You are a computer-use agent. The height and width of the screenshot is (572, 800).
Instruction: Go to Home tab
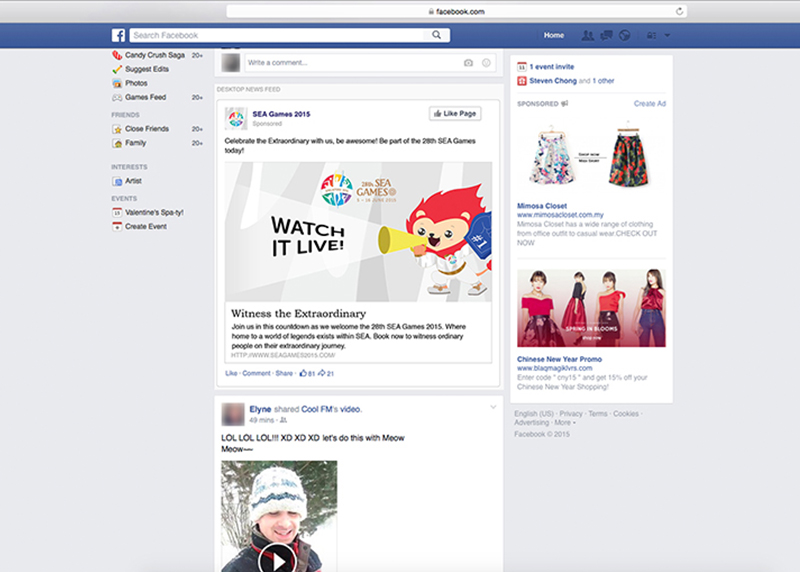click(554, 36)
